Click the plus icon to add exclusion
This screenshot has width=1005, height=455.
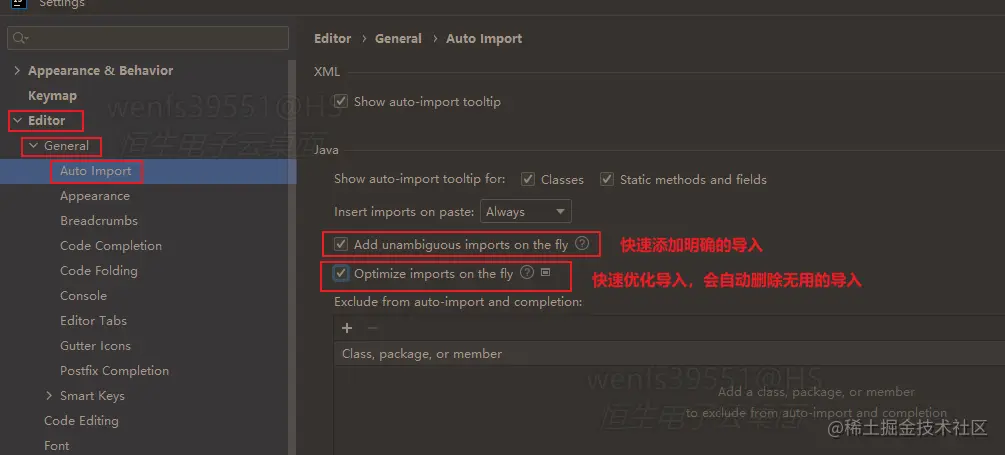pyautogui.click(x=347, y=328)
